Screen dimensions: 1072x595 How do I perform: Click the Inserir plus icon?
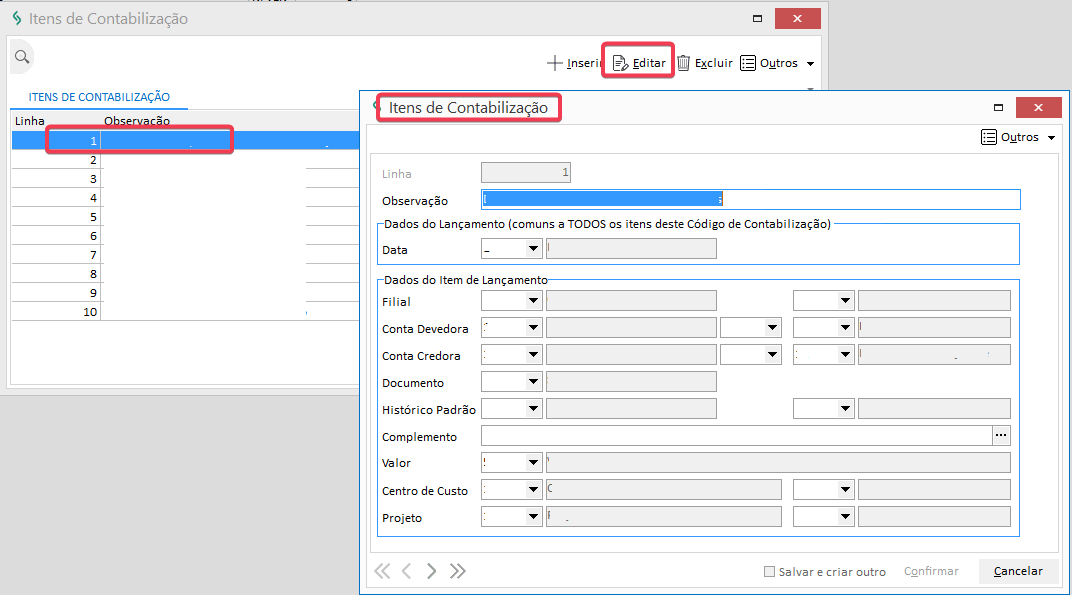555,63
